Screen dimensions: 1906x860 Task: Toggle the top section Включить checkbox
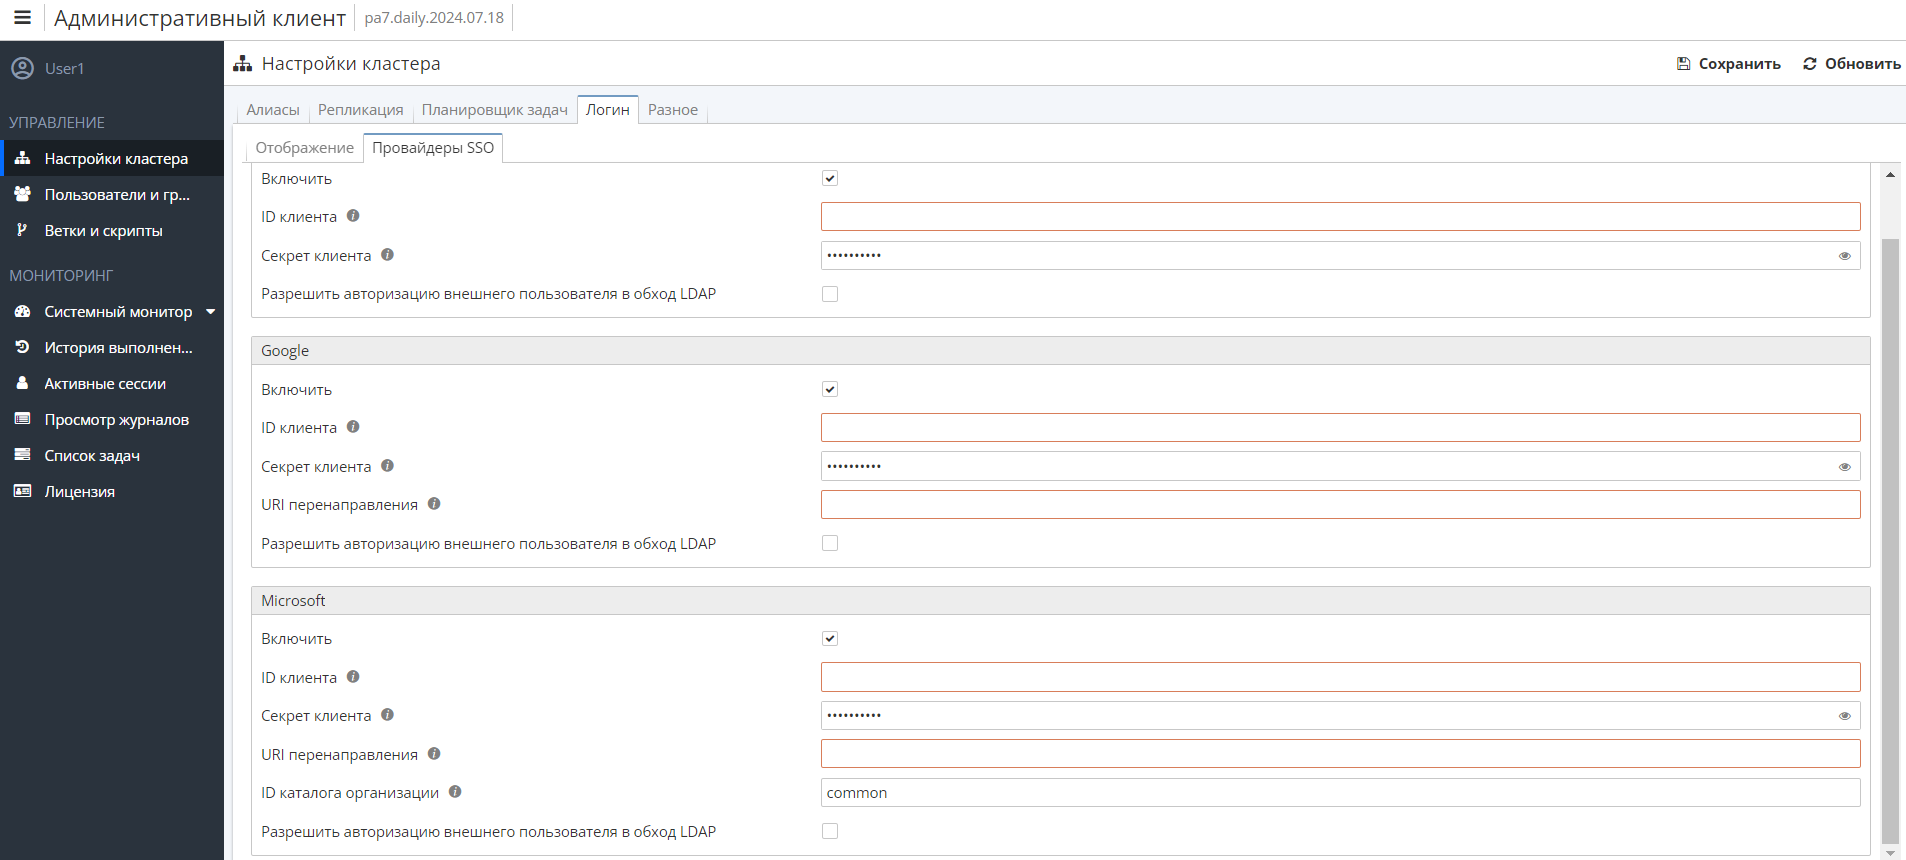pos(830,178)
